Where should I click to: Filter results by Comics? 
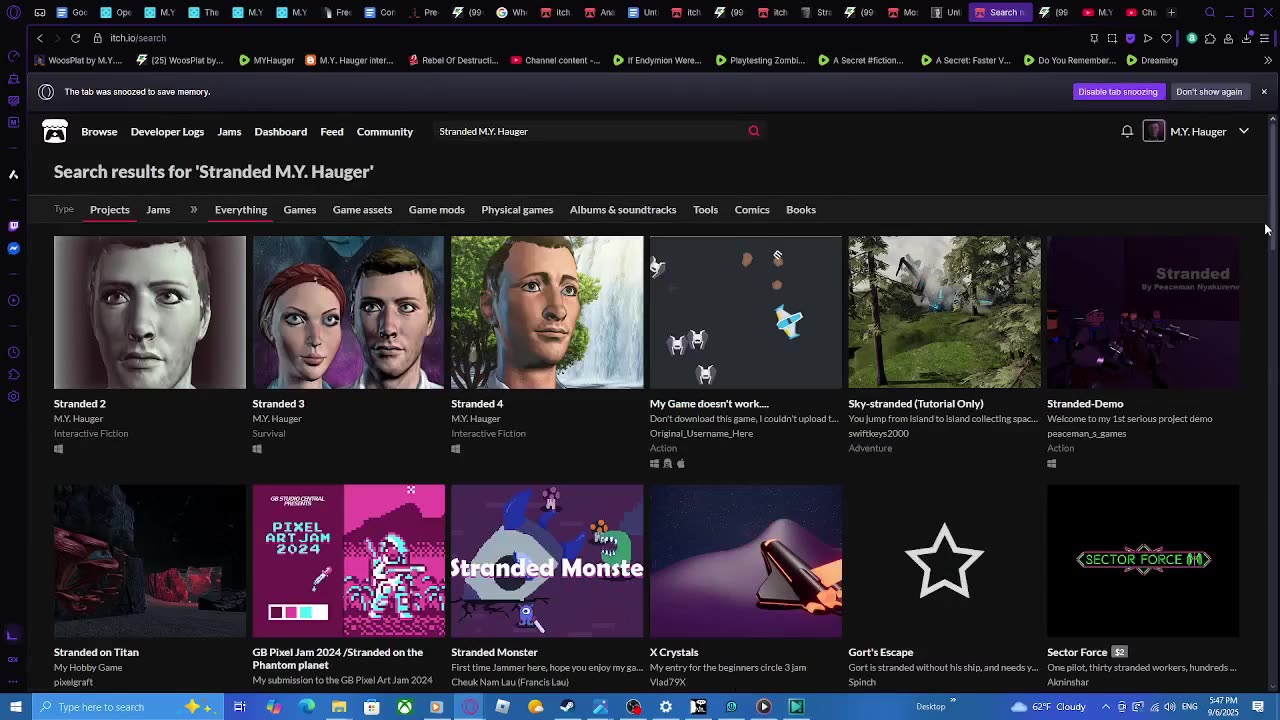tap(752, 210)
